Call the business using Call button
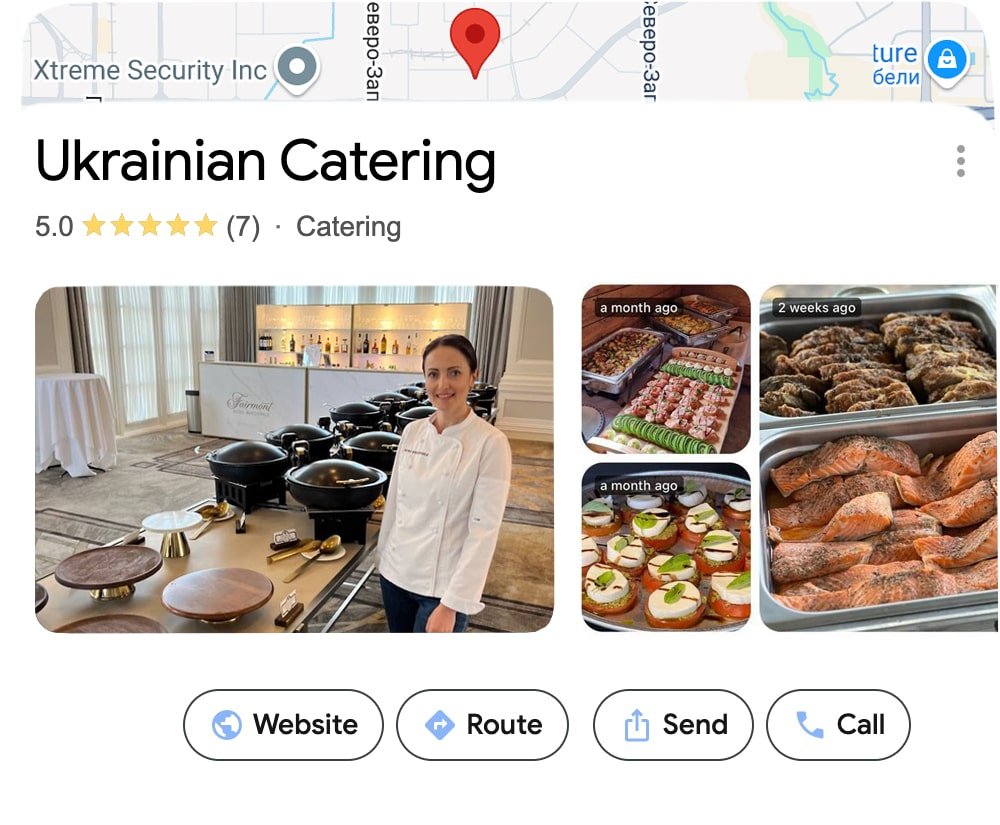Image resolution: width=1000 pixels, height=825 pixels. tap(838, 725)
